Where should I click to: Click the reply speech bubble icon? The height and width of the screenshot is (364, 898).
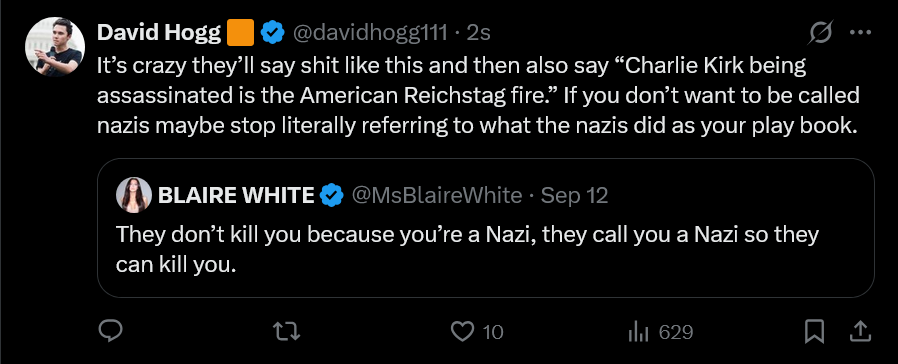tap(111, 331)
